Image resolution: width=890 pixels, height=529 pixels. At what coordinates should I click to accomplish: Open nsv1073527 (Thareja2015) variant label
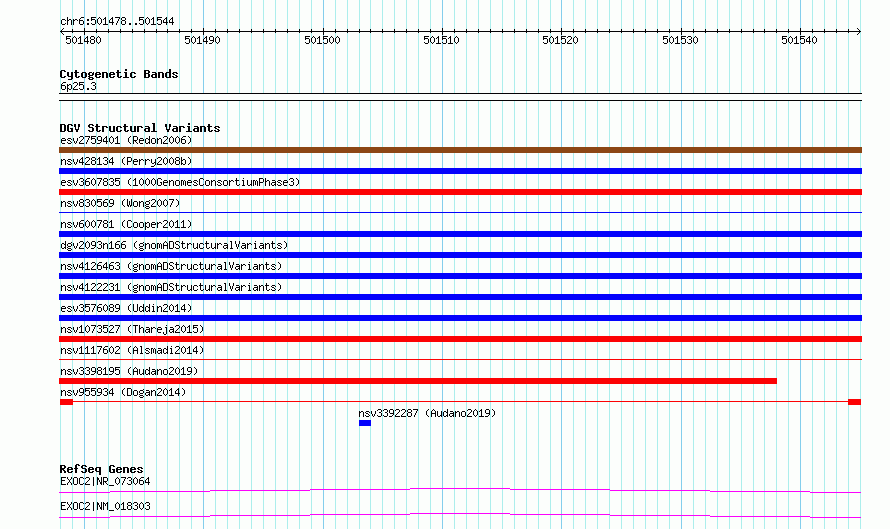tap(132, 329)
